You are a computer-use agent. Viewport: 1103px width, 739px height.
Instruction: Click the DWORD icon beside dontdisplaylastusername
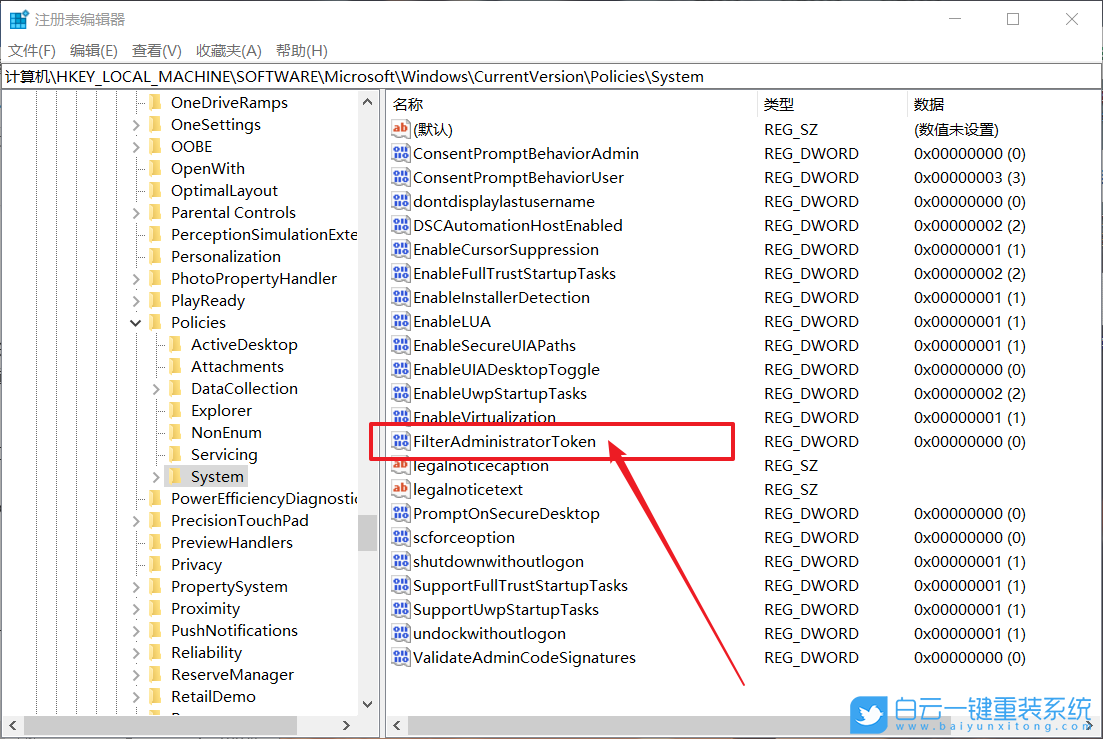click(401, 201)
